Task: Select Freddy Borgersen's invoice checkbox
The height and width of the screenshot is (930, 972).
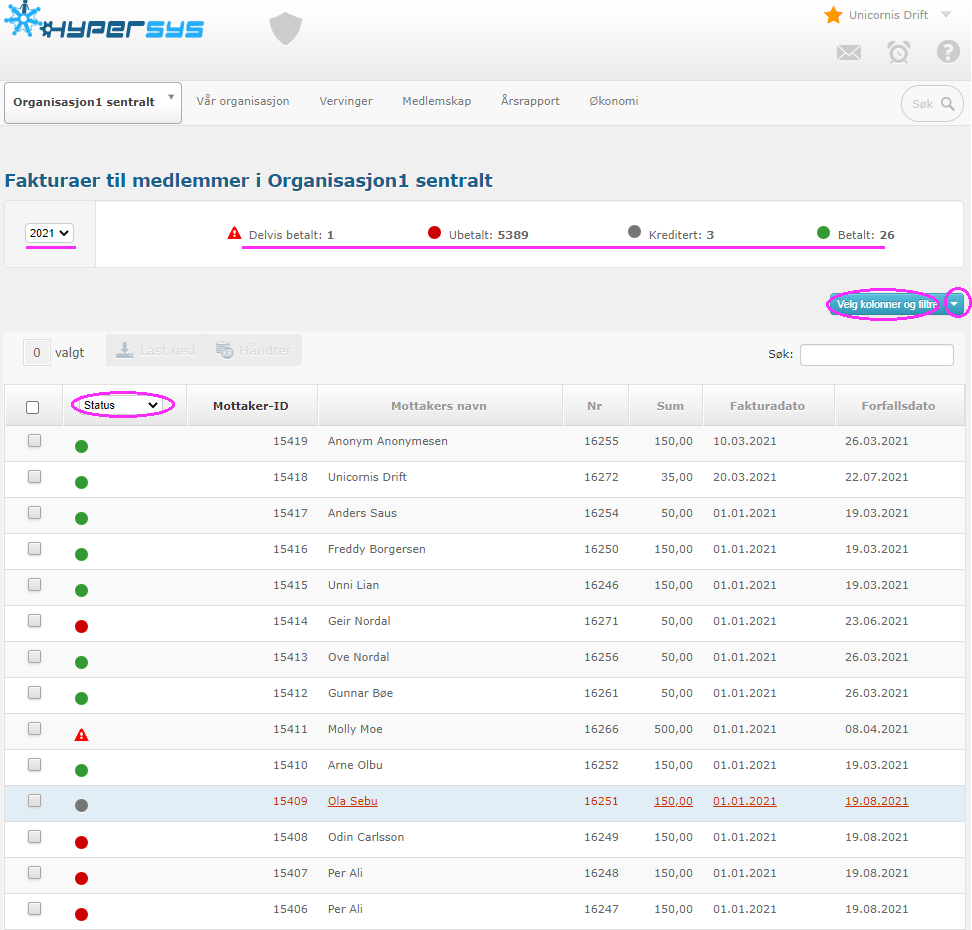Action: coord(35,548)
